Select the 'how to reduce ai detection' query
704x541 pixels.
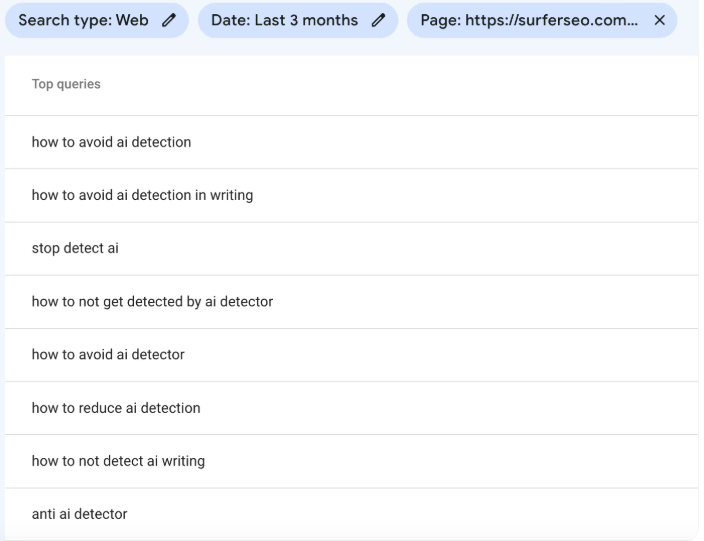pos(116,408)
